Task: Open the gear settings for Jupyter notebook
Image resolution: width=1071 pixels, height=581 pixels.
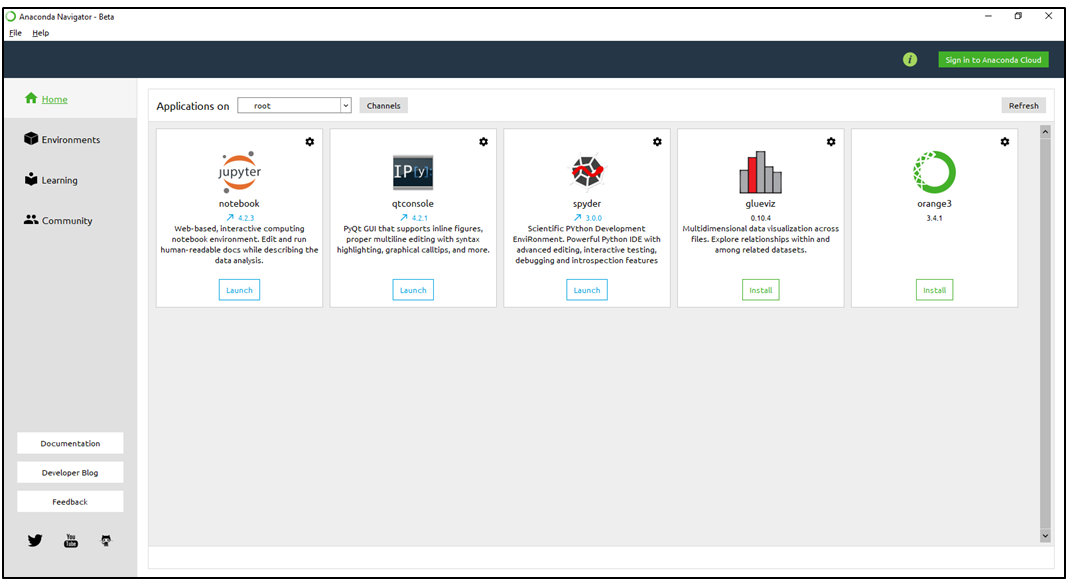Action: tap(310, 142)
